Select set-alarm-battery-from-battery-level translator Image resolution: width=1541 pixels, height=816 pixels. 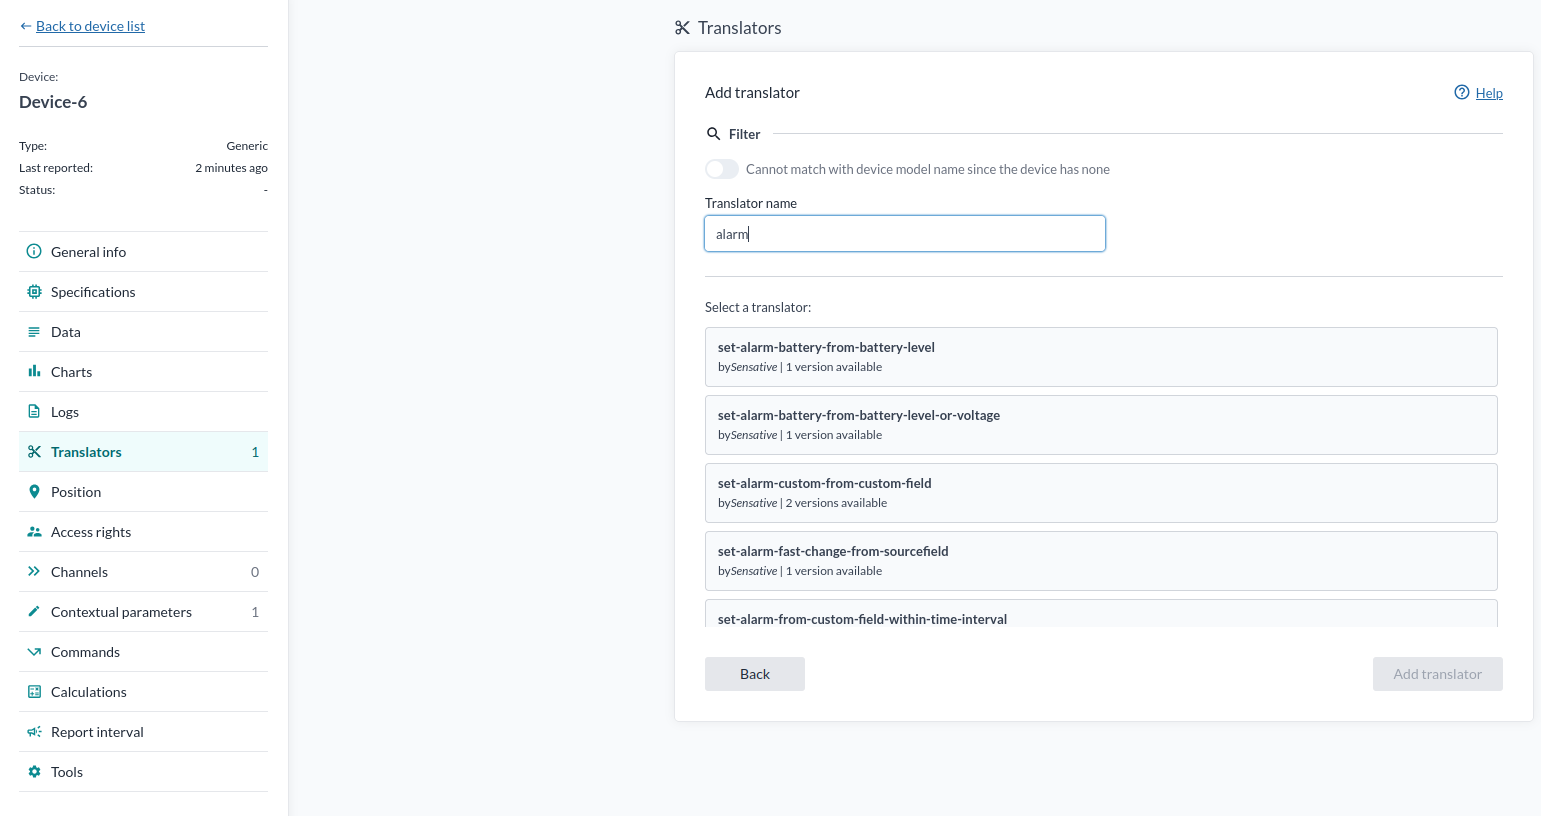pos(1100,357)
